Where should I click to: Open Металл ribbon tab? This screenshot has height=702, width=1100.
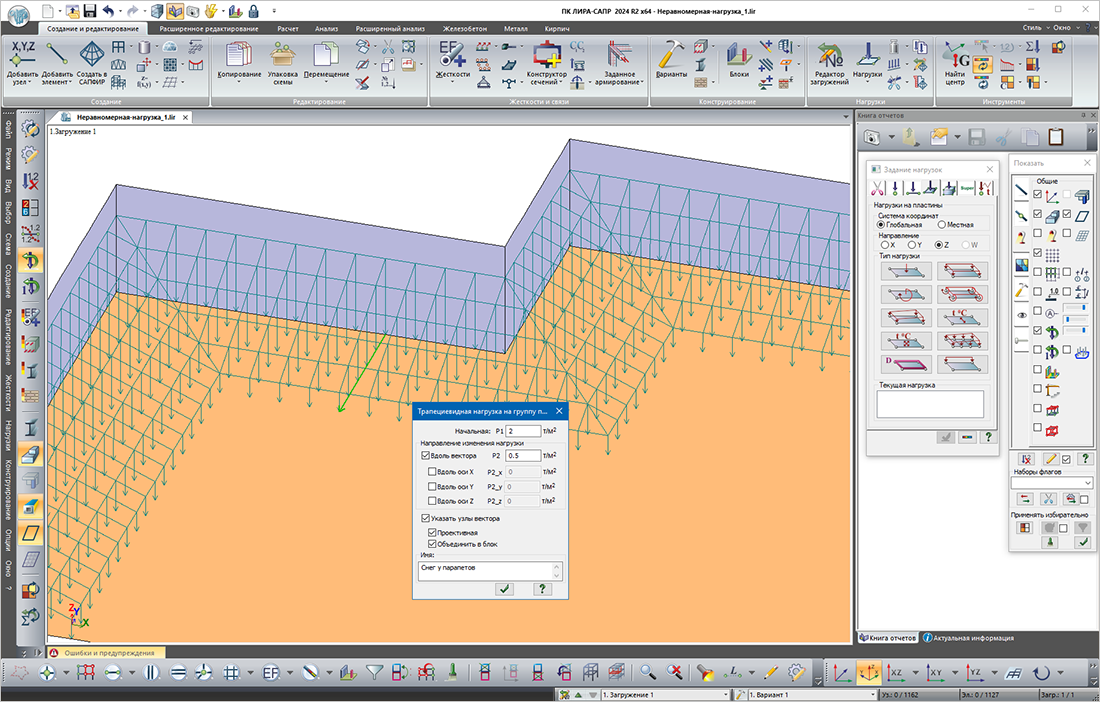point(516,29)
